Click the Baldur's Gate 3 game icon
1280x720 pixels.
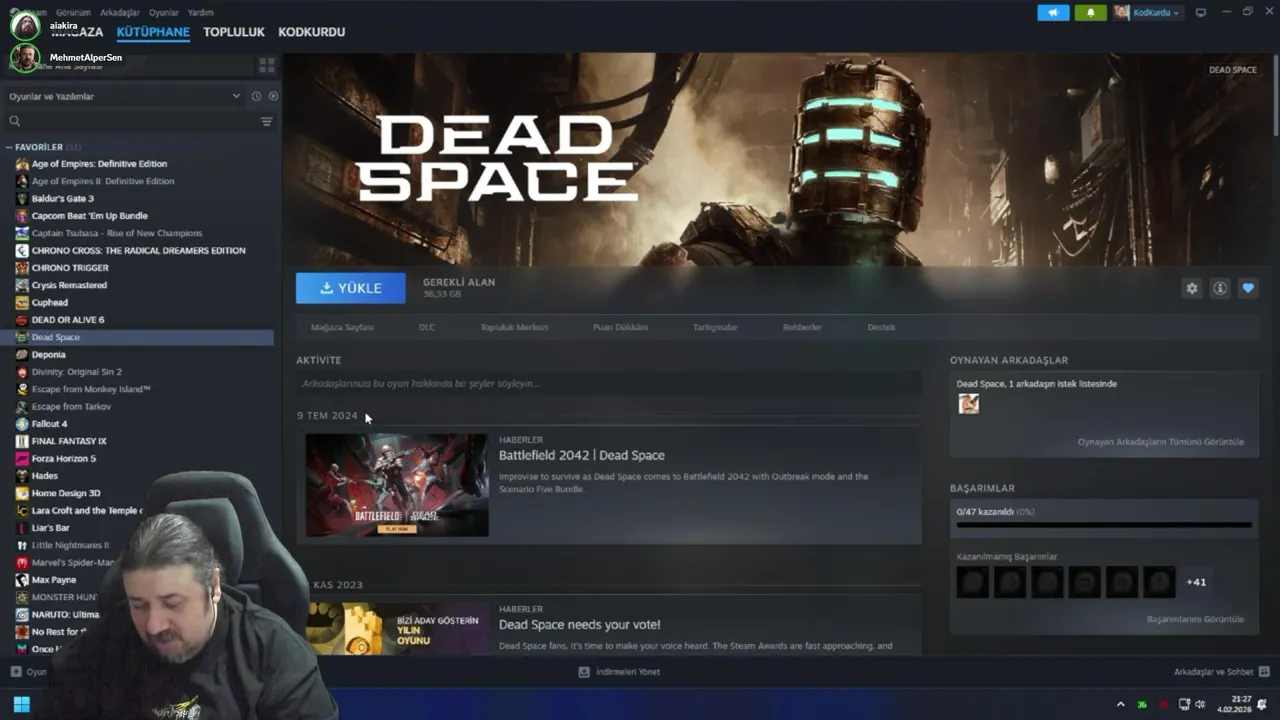pyautogui.click(x=22, y=198)
